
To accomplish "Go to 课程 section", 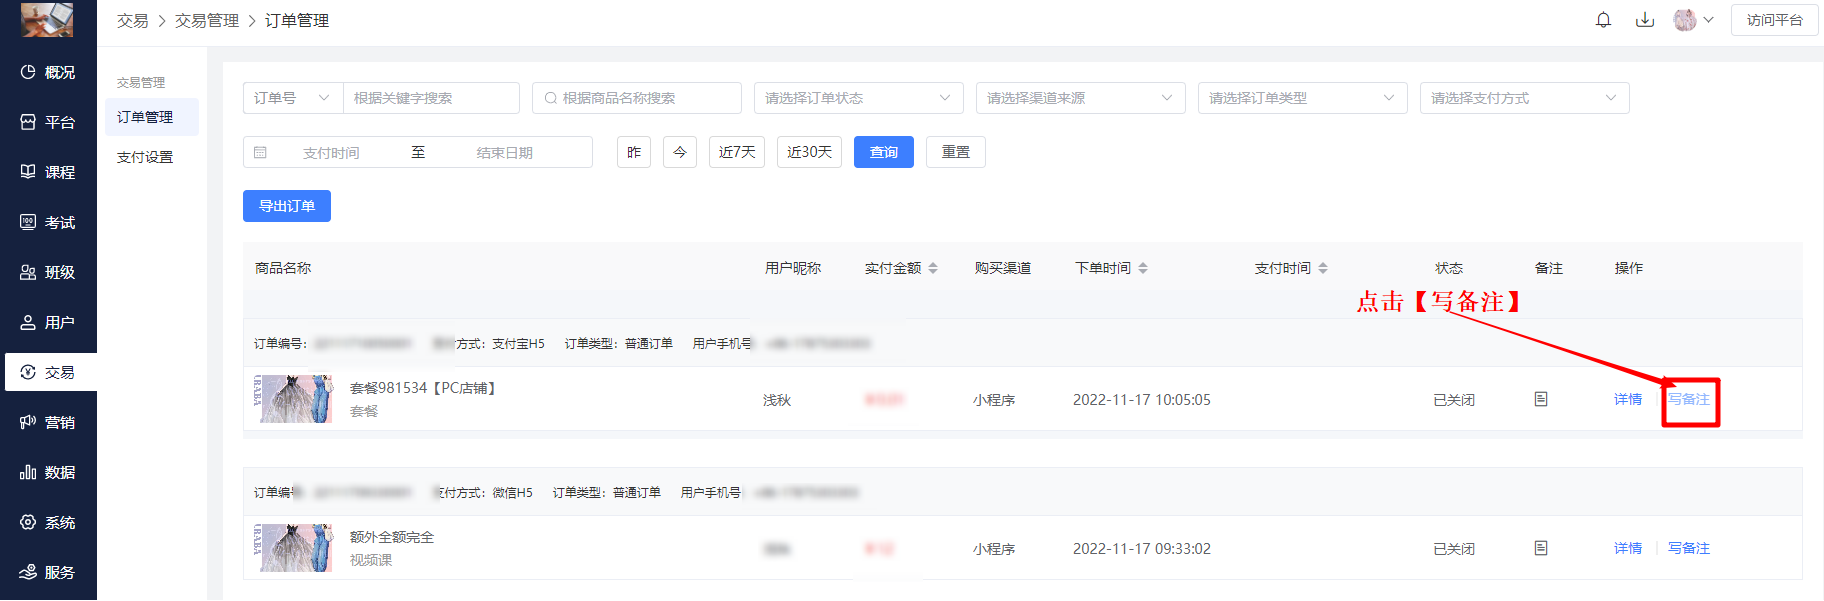I will point(48,172).
